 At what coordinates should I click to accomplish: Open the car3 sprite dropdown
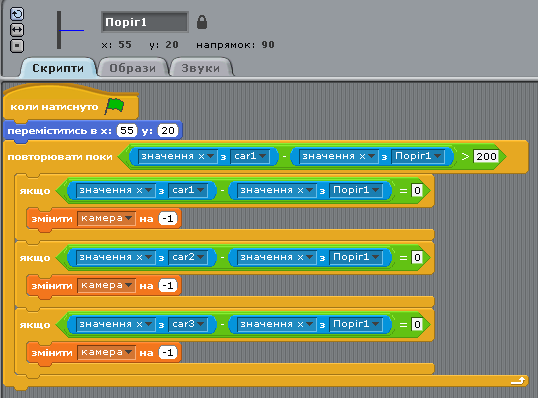pos(188,324)
